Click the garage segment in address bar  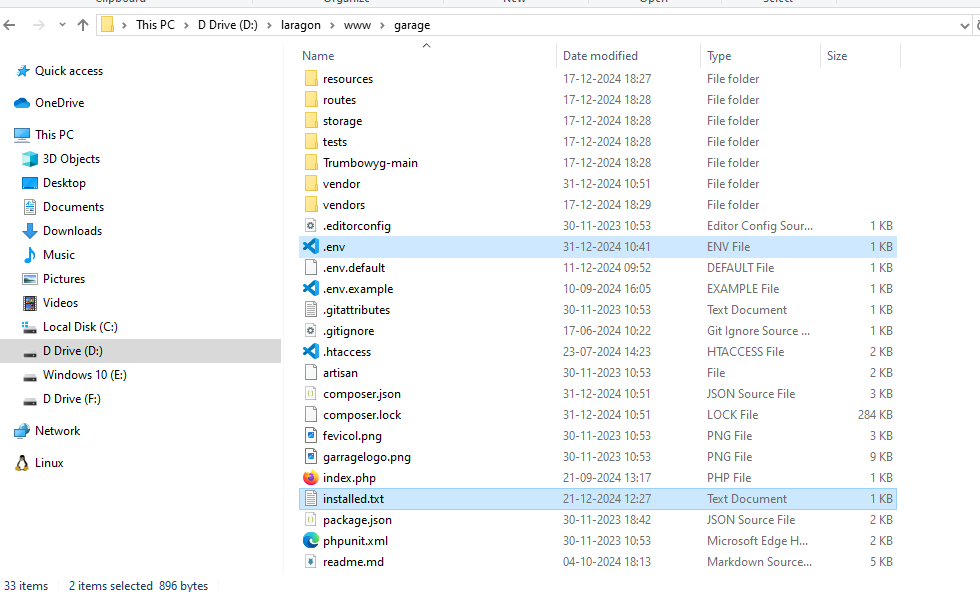pyautogui.click(x=412, y=25)
